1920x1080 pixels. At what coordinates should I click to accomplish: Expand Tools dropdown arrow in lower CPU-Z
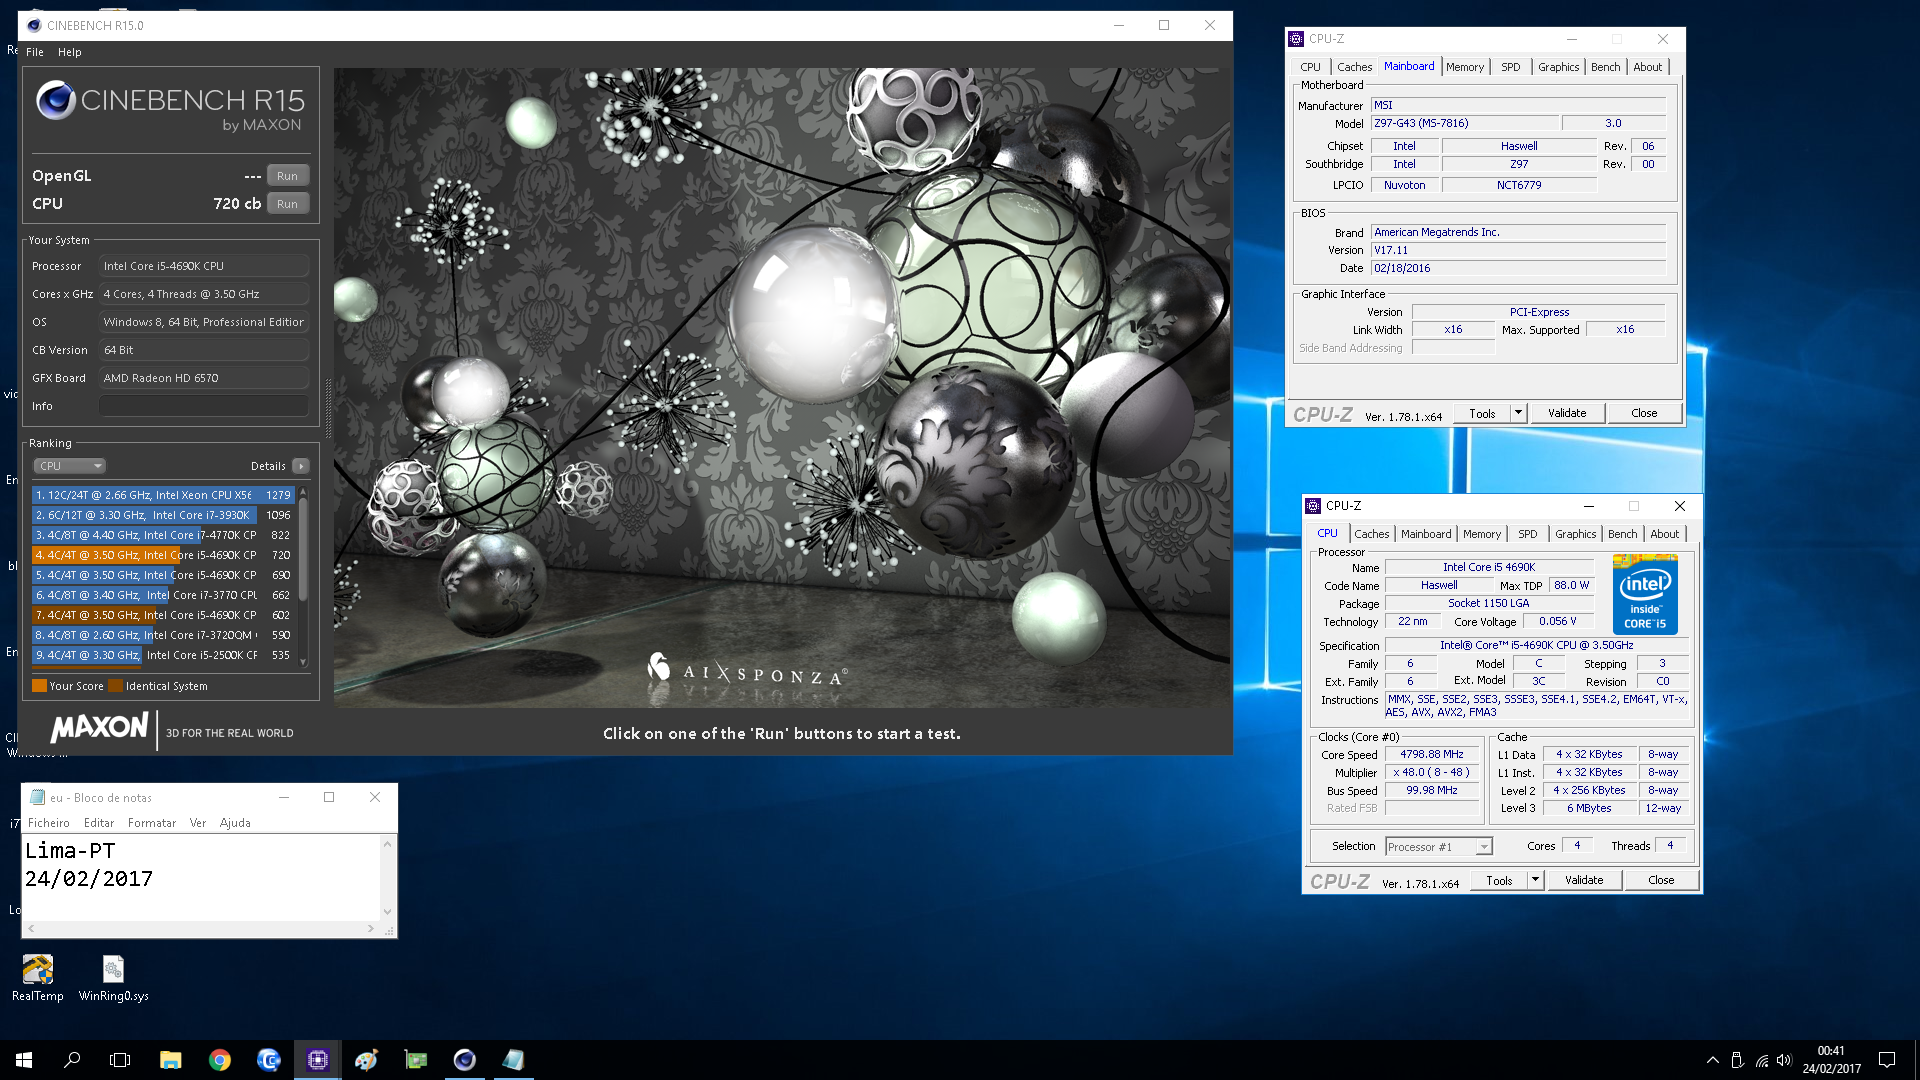click(1535, 880)
